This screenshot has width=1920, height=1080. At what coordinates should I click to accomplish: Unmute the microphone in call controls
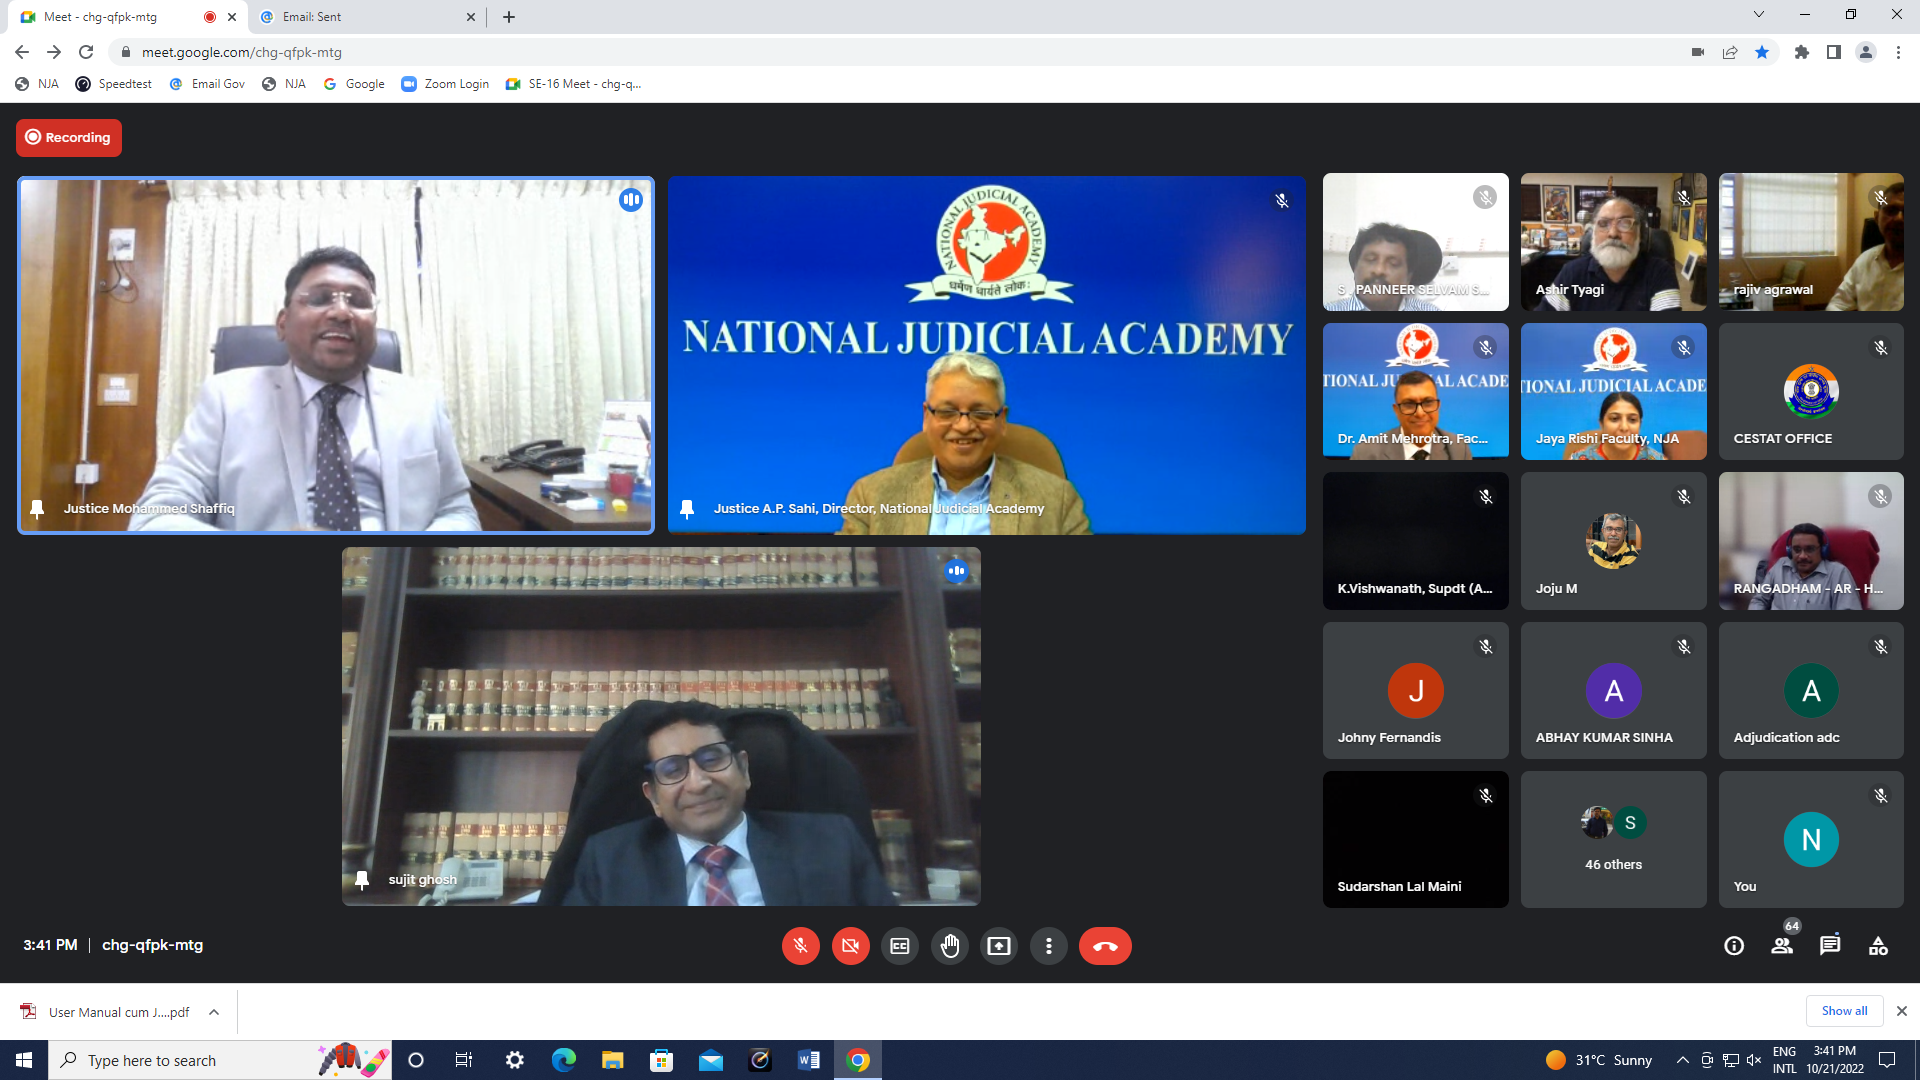click(800, 946)
